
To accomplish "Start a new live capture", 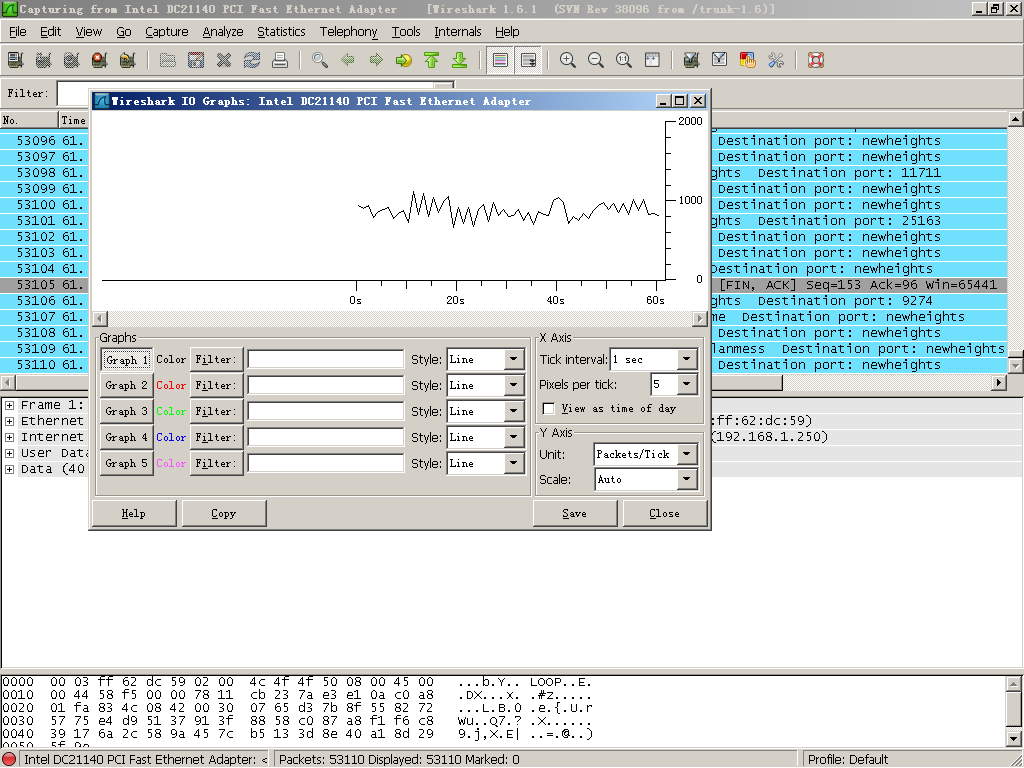I will click(x=71, y=61).
